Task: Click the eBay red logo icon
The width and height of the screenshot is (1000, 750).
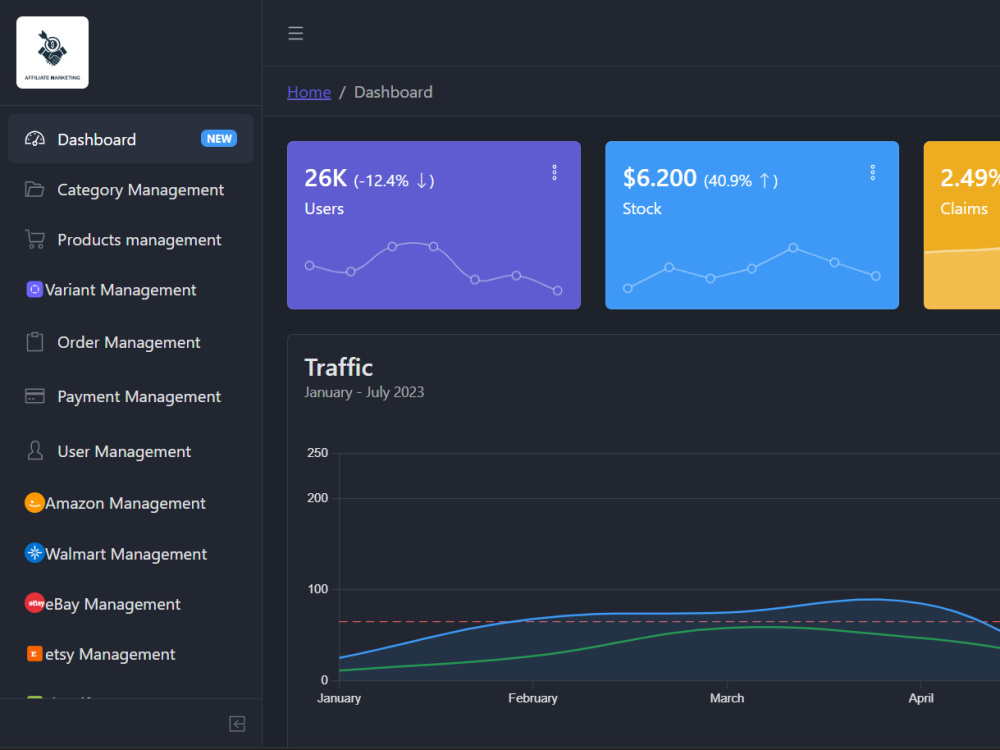Action: pos(34,603)
